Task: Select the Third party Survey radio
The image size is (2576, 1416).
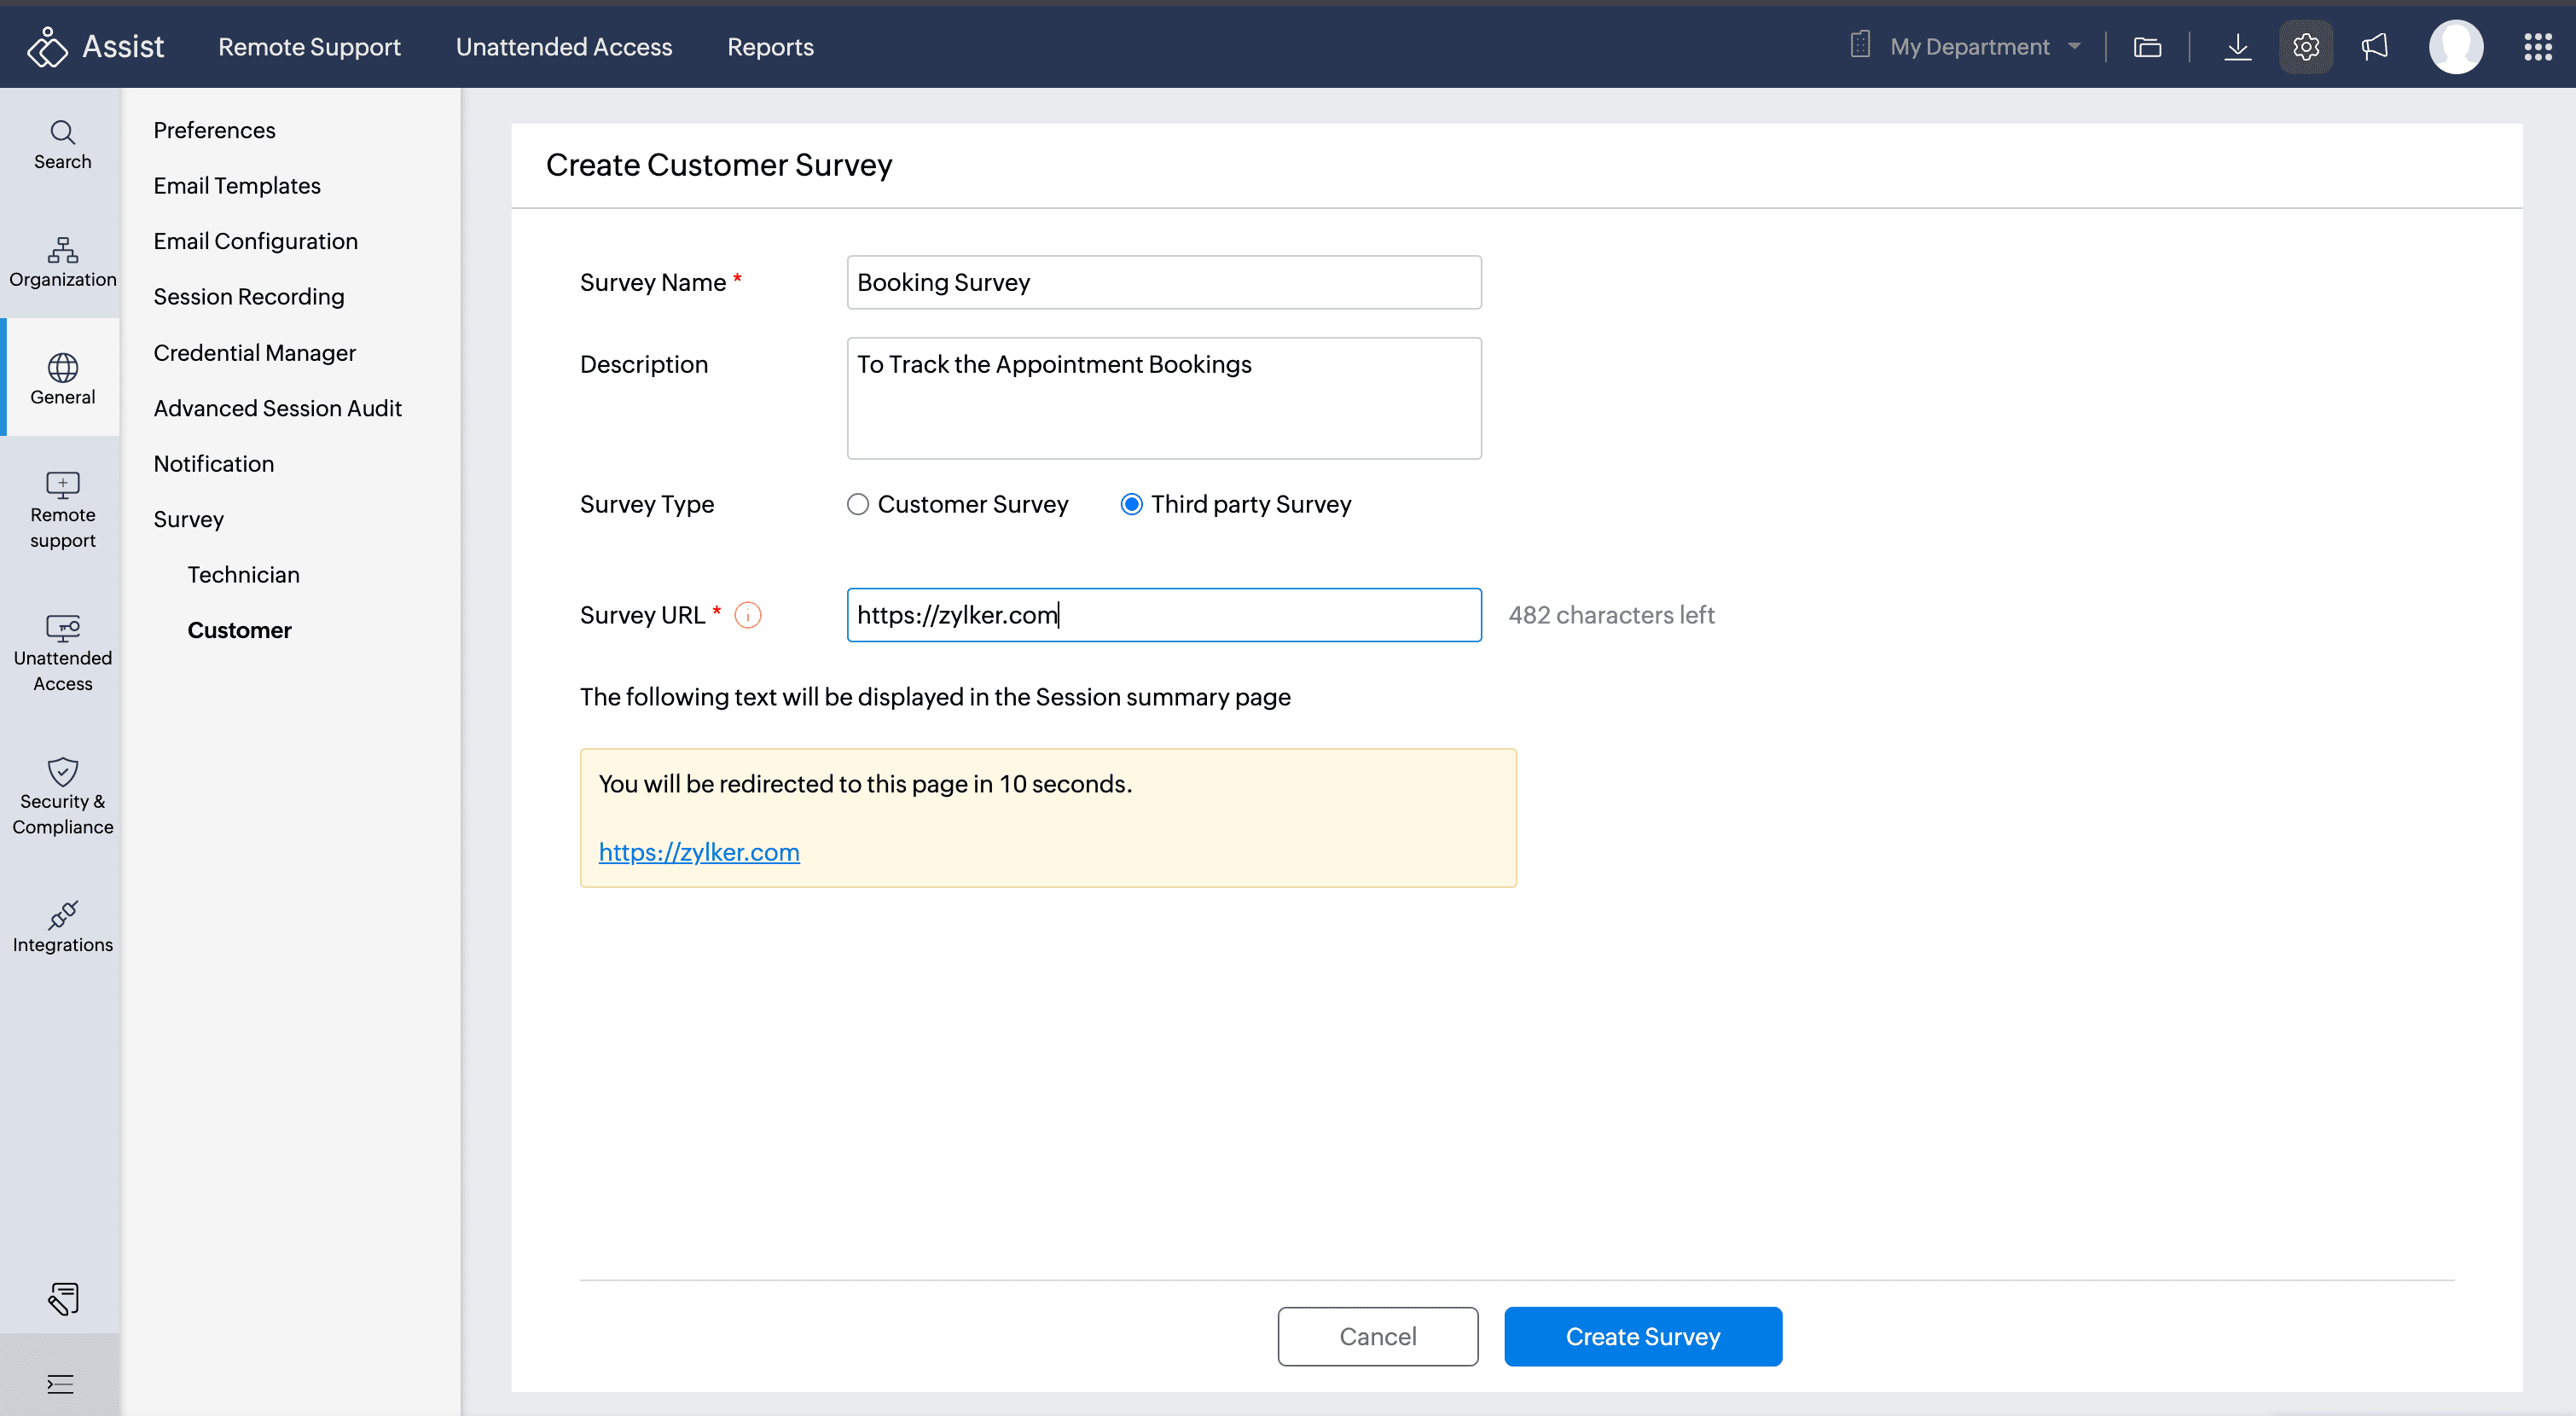Action: [1131, 504]
